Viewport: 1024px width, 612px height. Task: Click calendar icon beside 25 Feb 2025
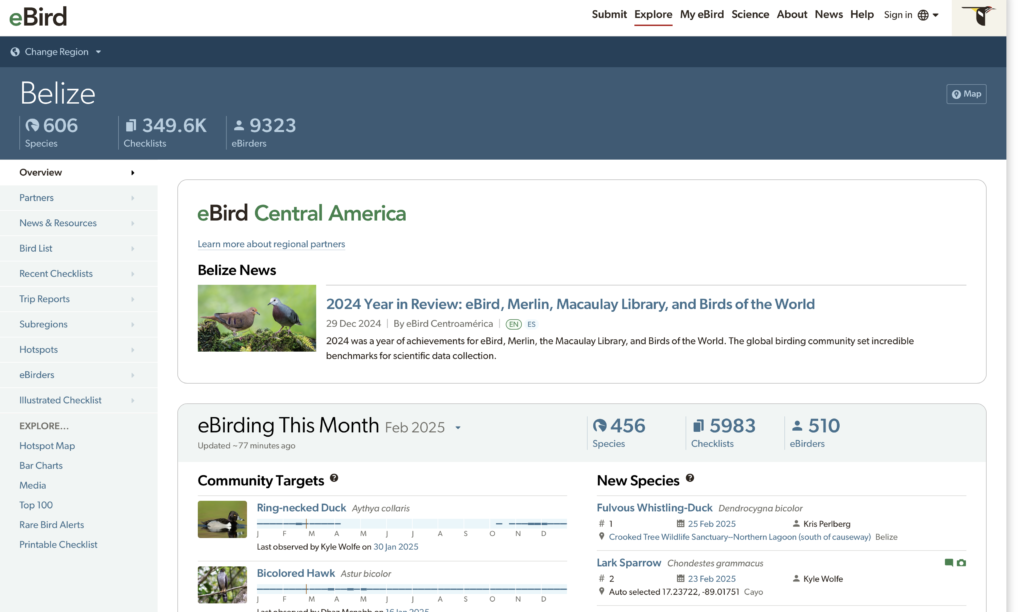pyautogui.click(x=680, y=524)
